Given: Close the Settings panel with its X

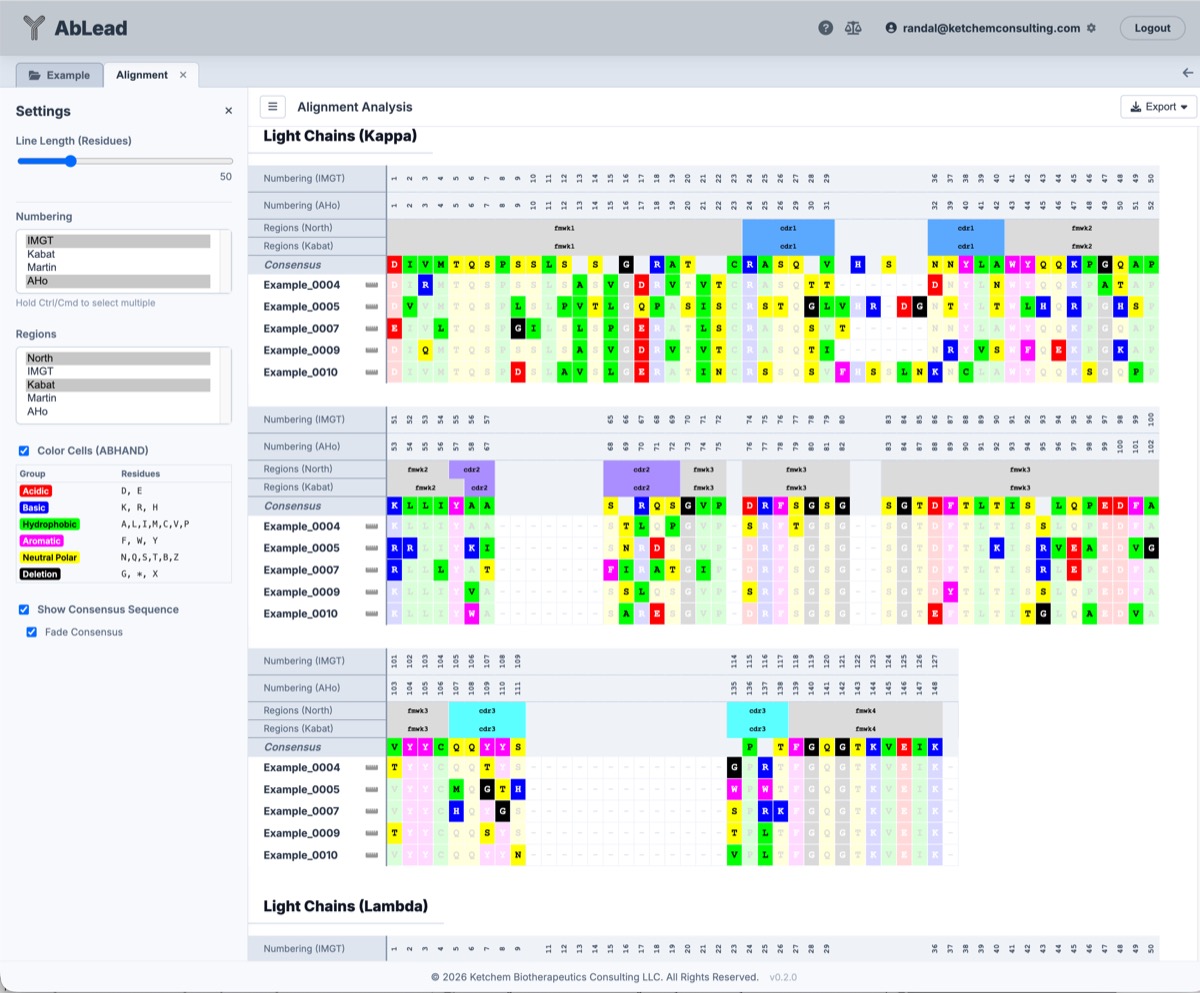Looking at the screenshot, I should pyautogui.click(x=228, y=111).
